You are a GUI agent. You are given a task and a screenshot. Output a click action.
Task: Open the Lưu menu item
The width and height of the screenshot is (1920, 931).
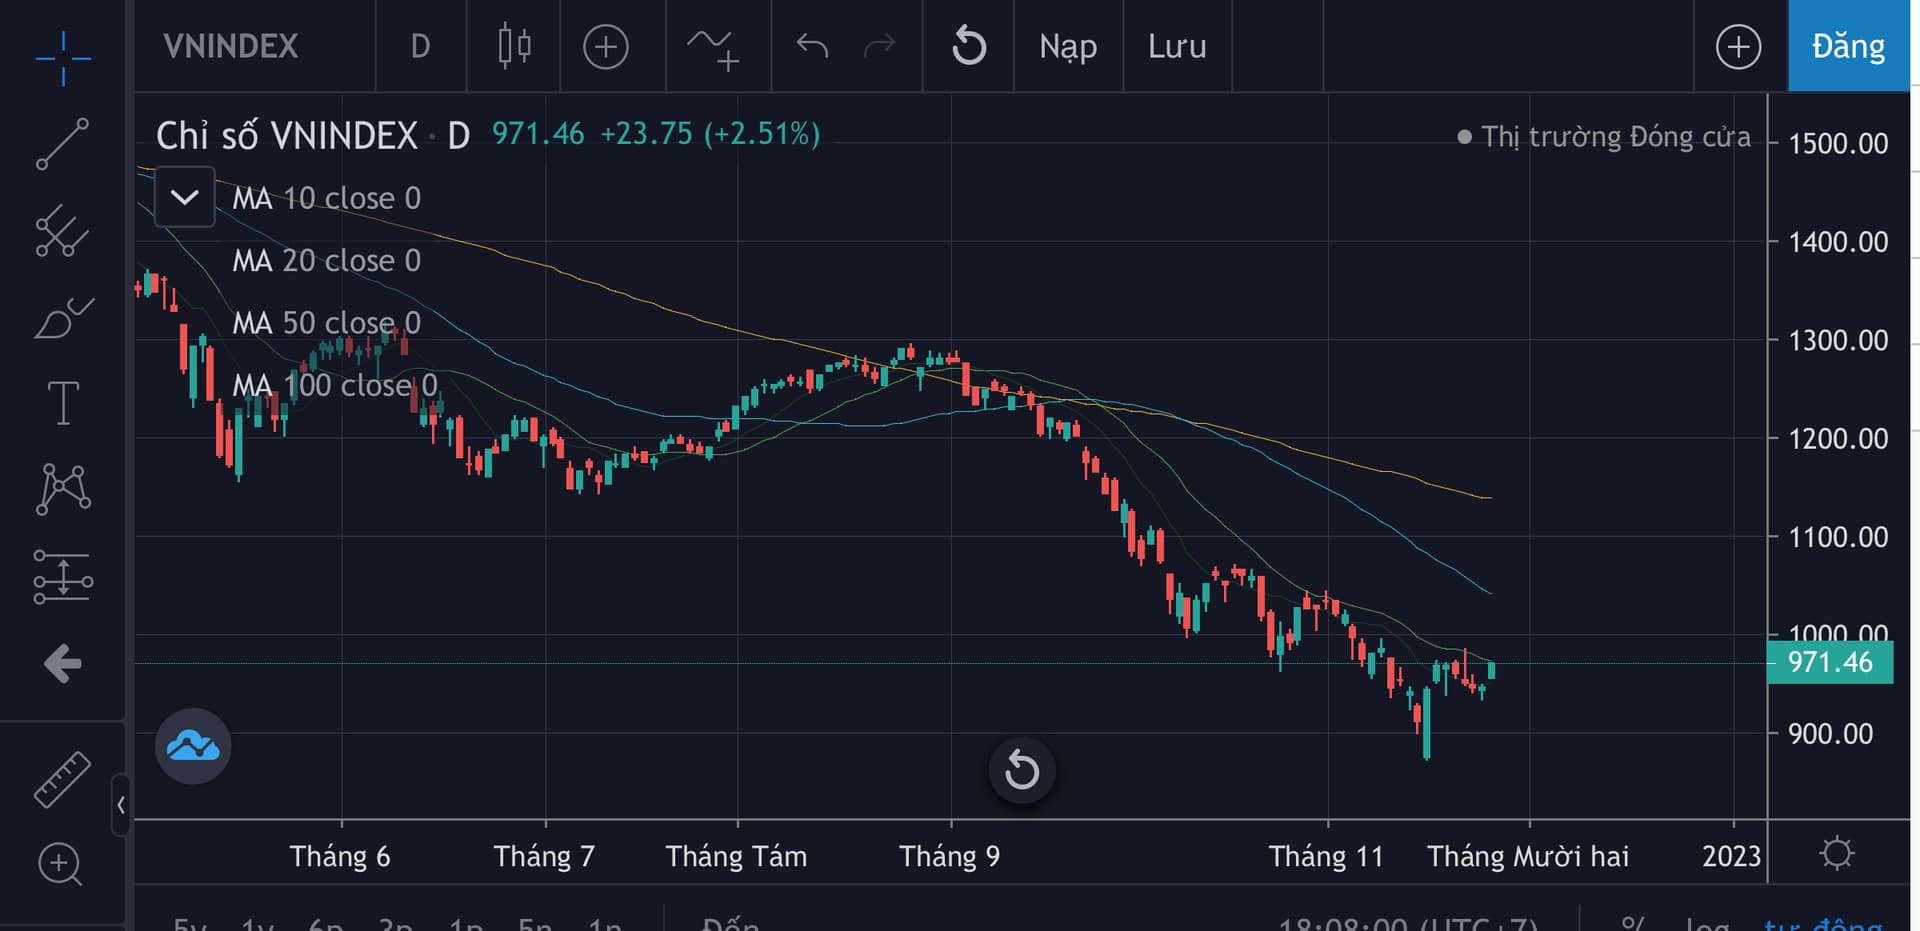(1177, 46)
